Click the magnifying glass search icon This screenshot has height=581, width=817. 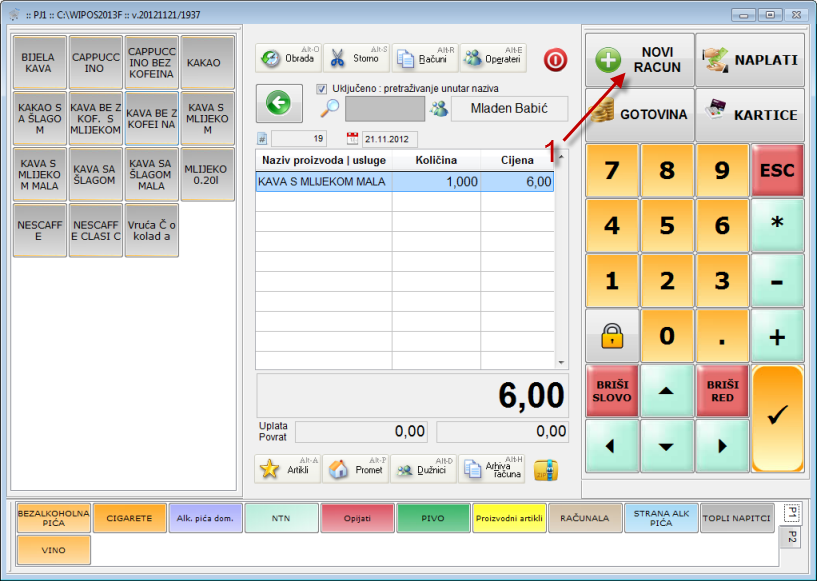click(330, 109)
